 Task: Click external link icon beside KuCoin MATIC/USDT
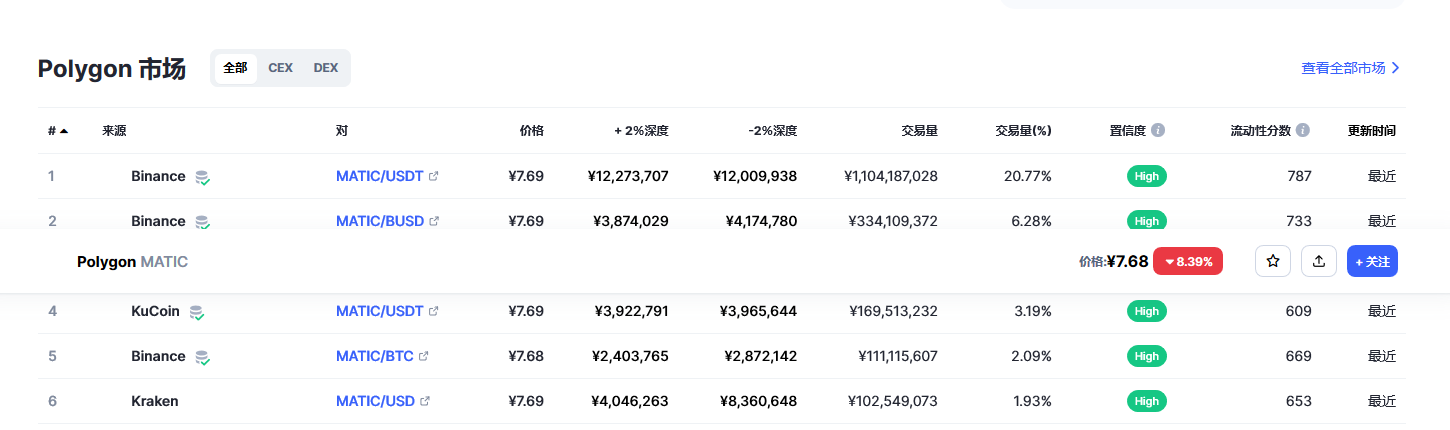433,311
